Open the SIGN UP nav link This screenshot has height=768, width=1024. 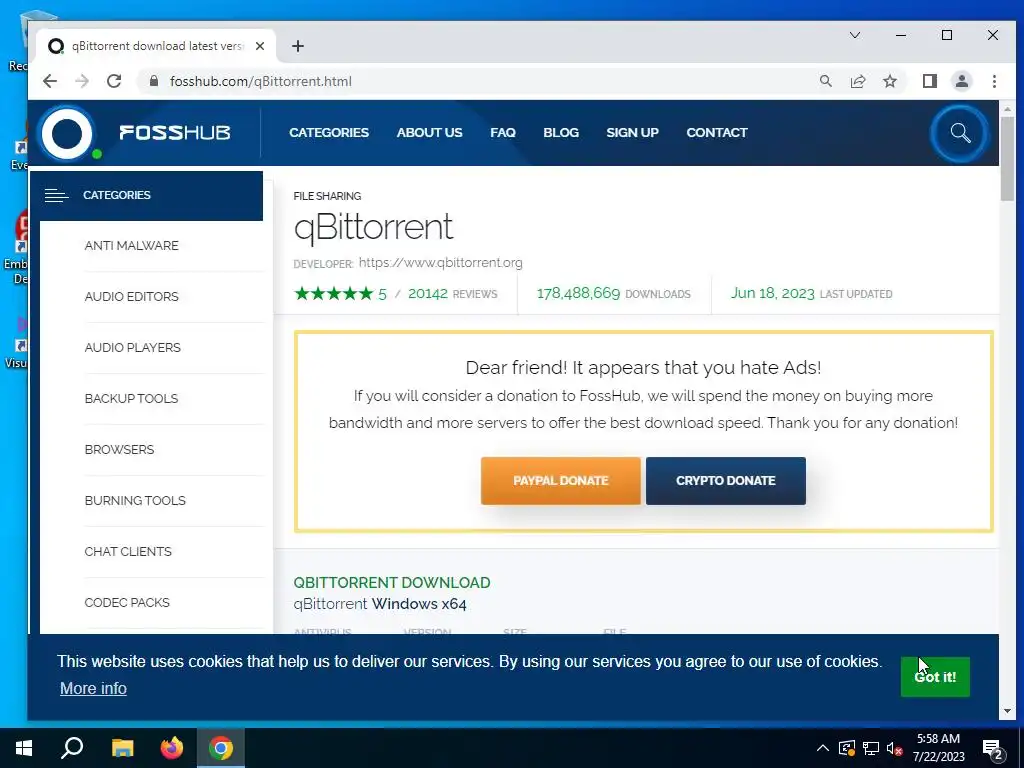pyautogui.click(x=632, y=133)
